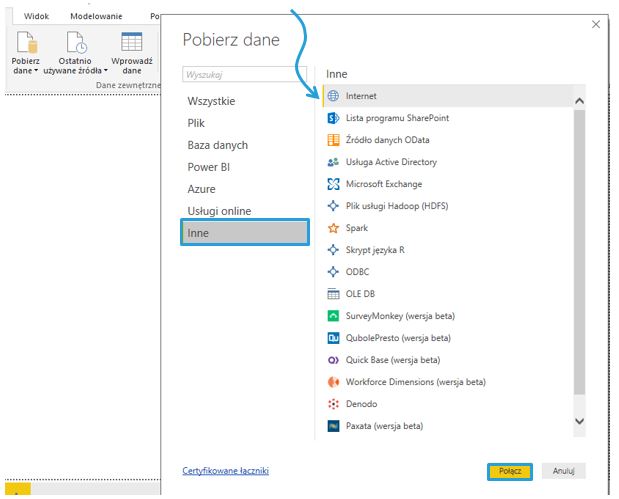This screenshot has height=499, width=619.
Task: Switch to the Widok ribbon tab
Action: [36, 17]
